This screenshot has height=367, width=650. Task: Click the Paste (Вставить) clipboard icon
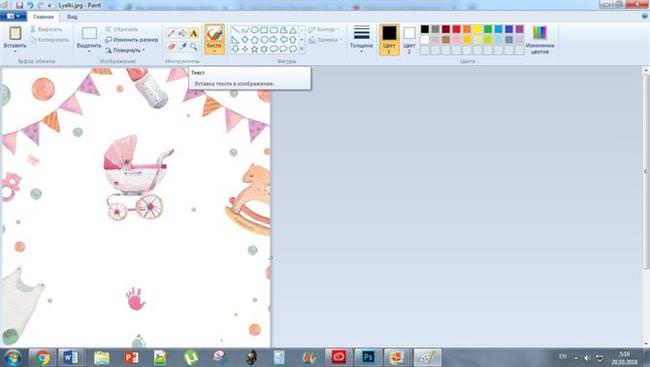[15, 33]
